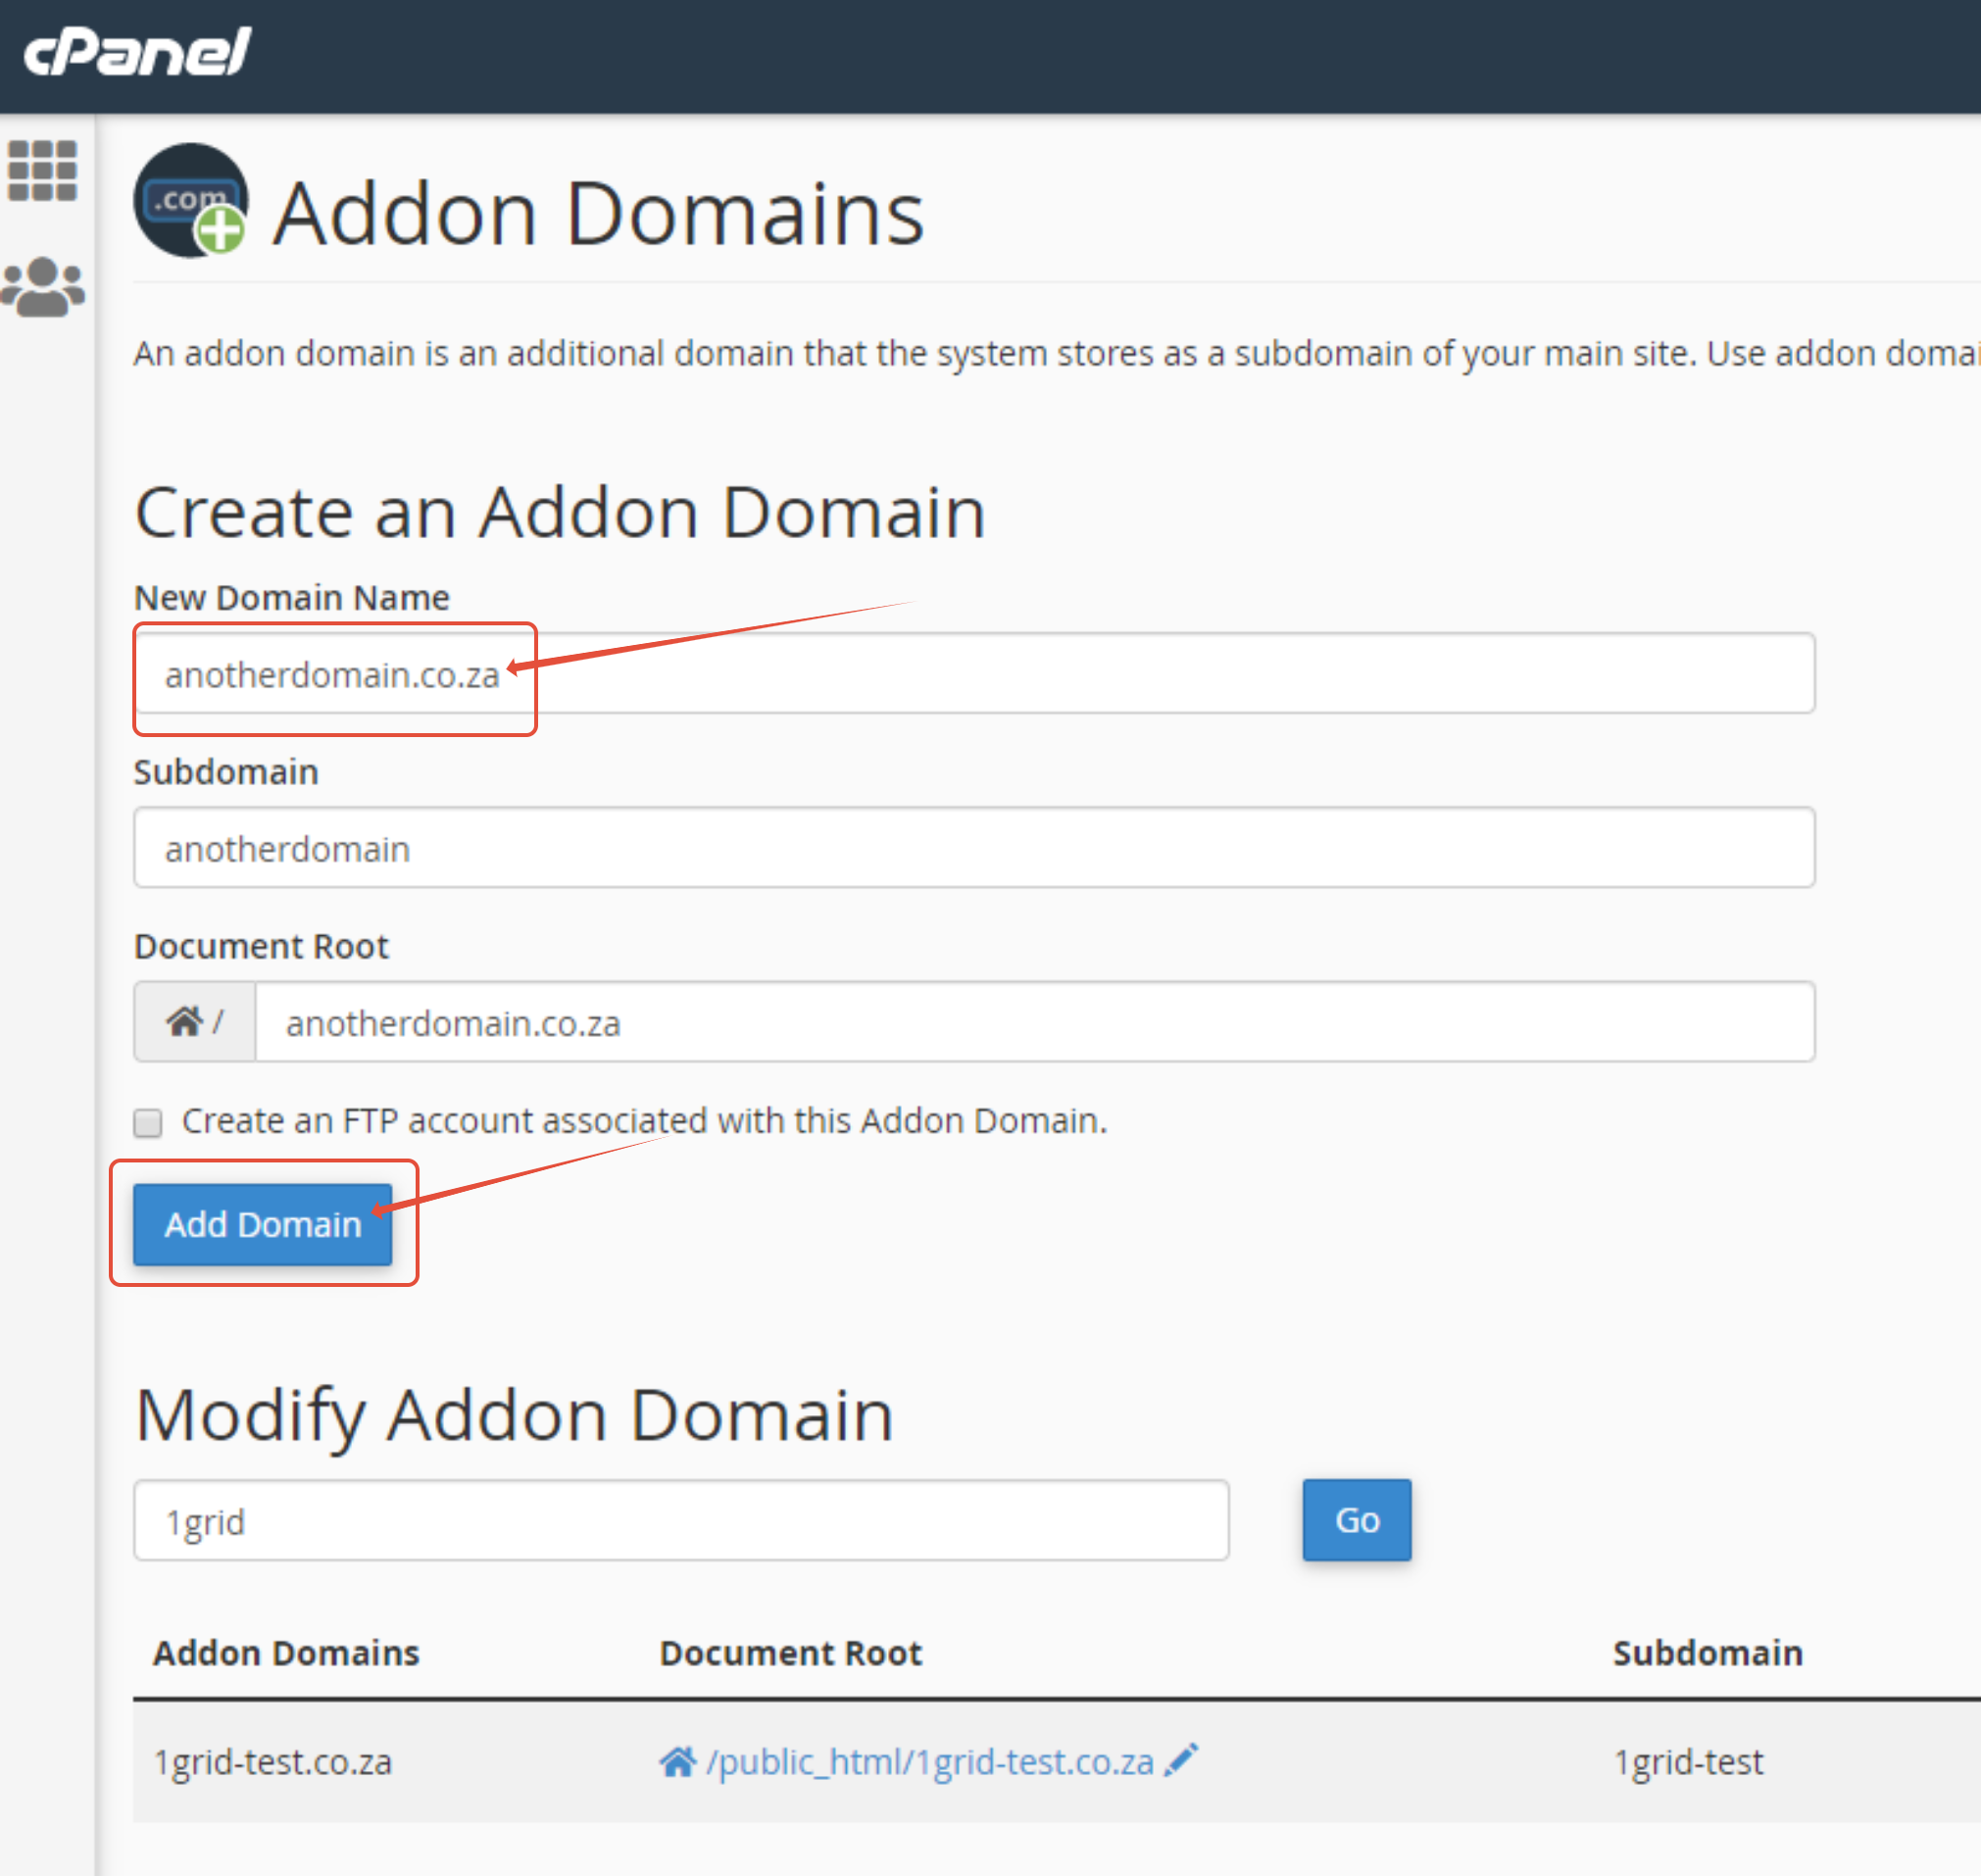Click into the Subdomain input field
1981x1876 pixels.
click(x=974, y=848)
